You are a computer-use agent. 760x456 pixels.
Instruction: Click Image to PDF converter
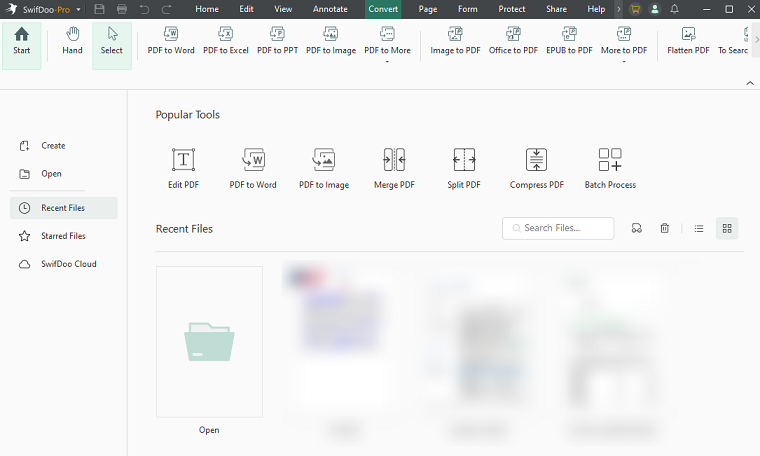[455, 41]
